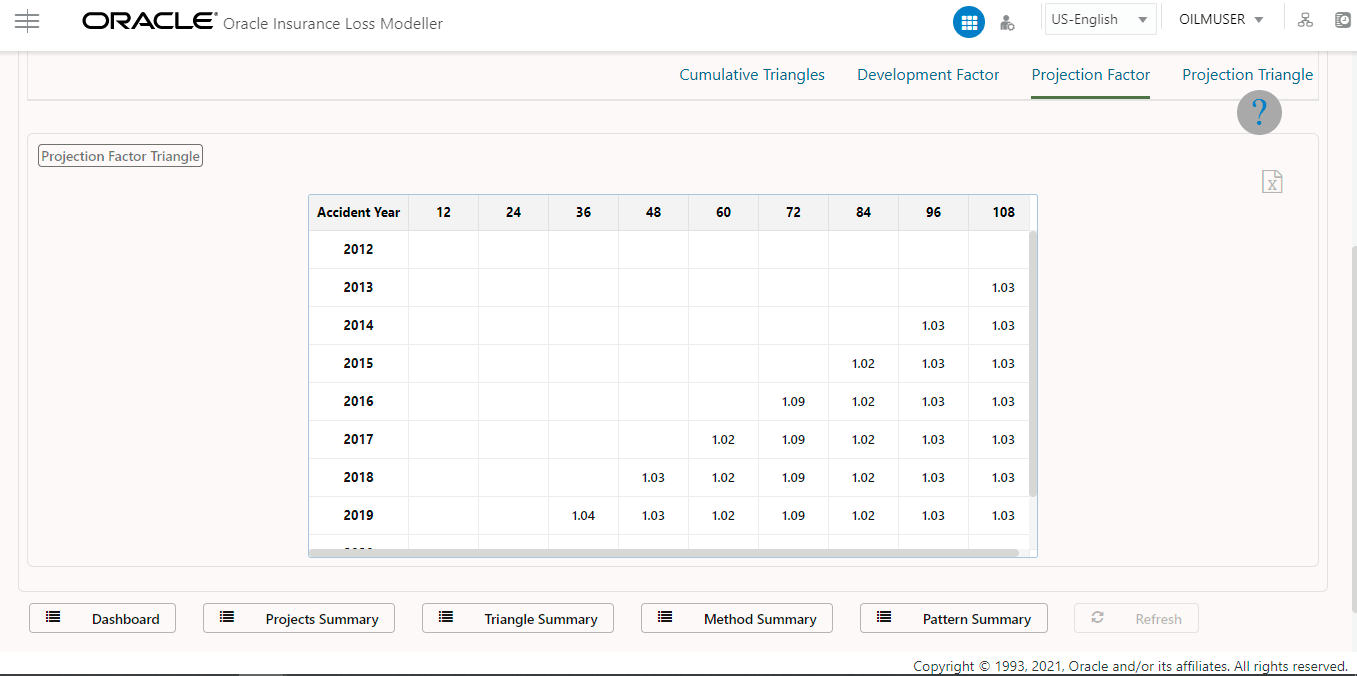Viewport: 1357px width, 676px height.
Task: Click the list icon on Method Summary button
Action: coord(665,617)
